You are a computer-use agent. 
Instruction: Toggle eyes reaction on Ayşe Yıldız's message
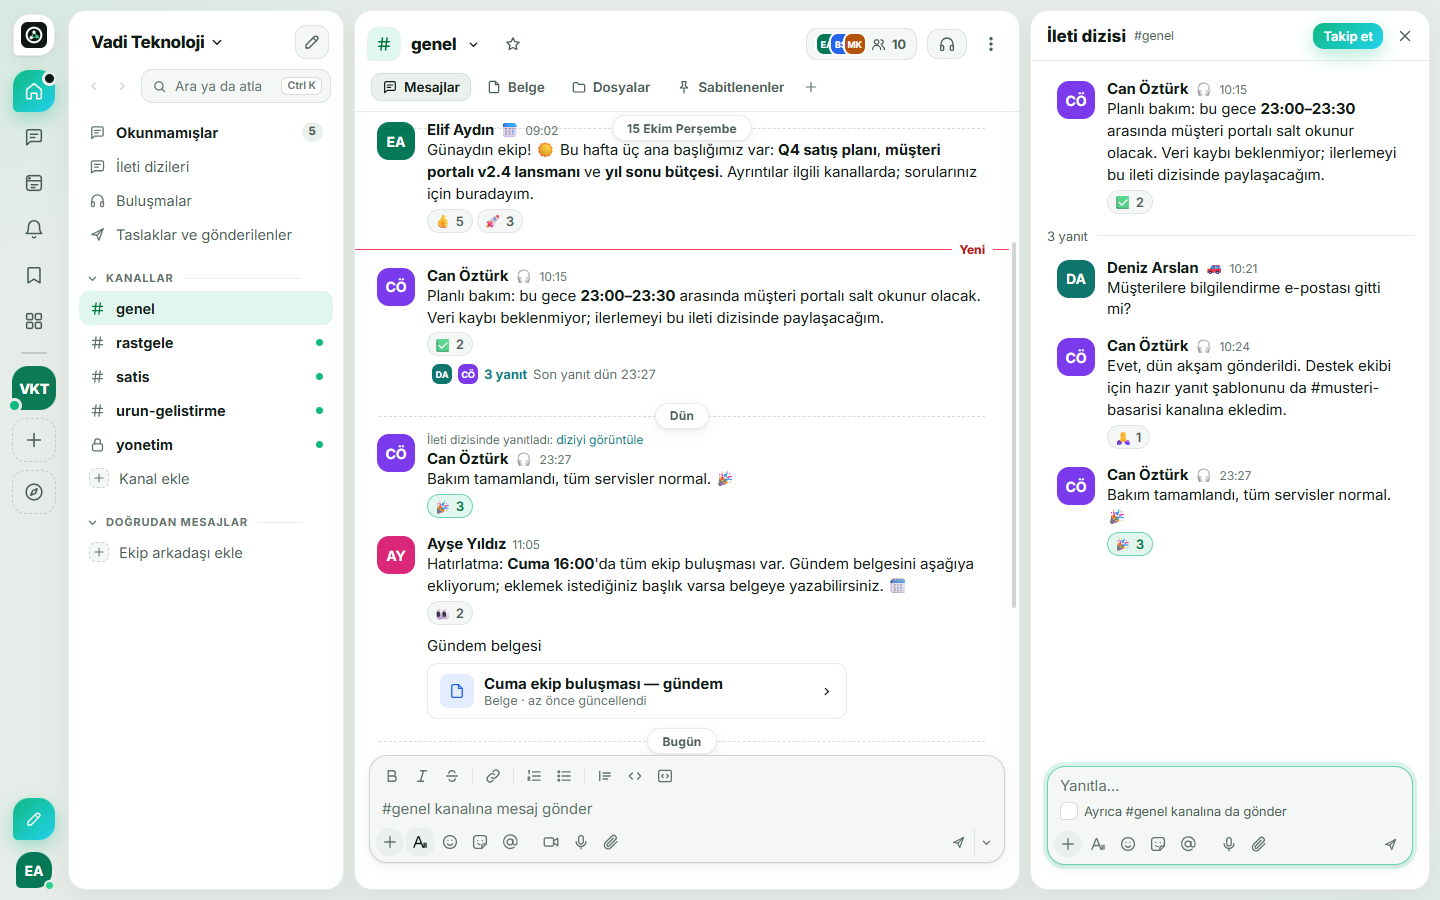coord(450,614)
